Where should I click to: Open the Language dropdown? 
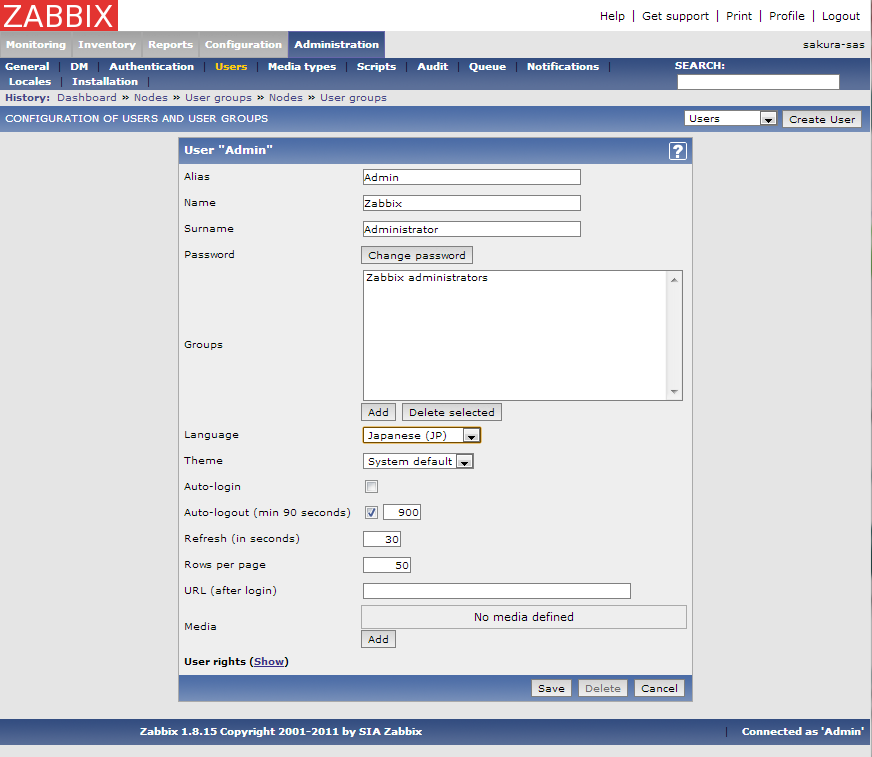(x=421, y=436)
